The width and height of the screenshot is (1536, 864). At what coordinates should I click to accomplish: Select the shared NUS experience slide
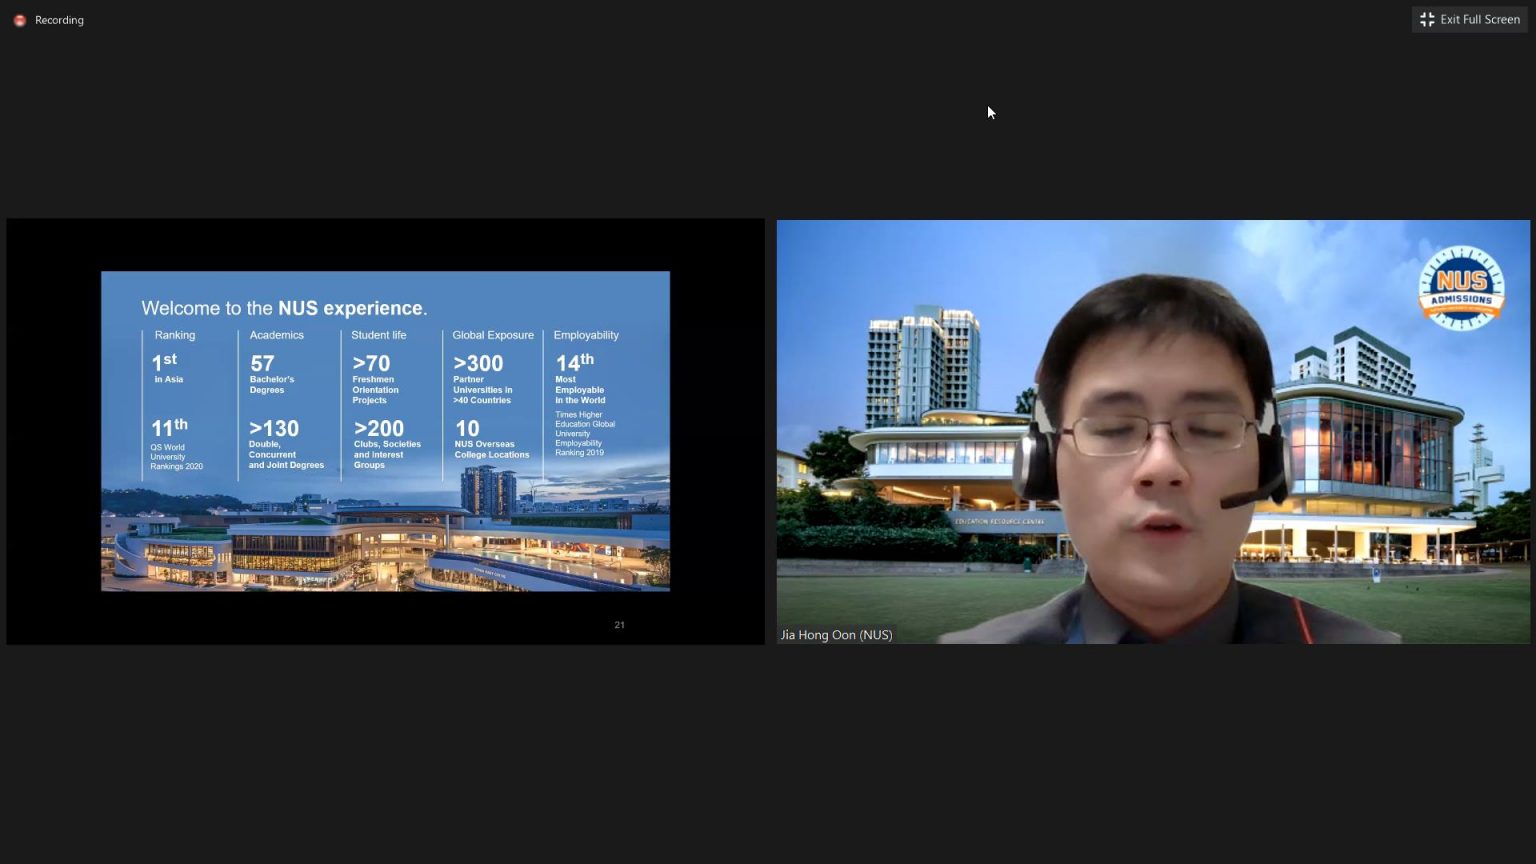click(385, 431)
